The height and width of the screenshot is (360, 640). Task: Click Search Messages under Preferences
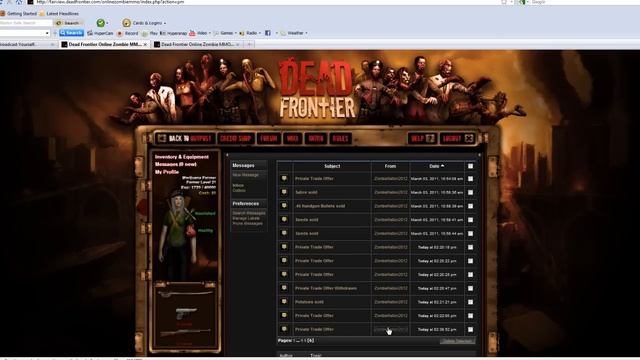pos(249,213)
